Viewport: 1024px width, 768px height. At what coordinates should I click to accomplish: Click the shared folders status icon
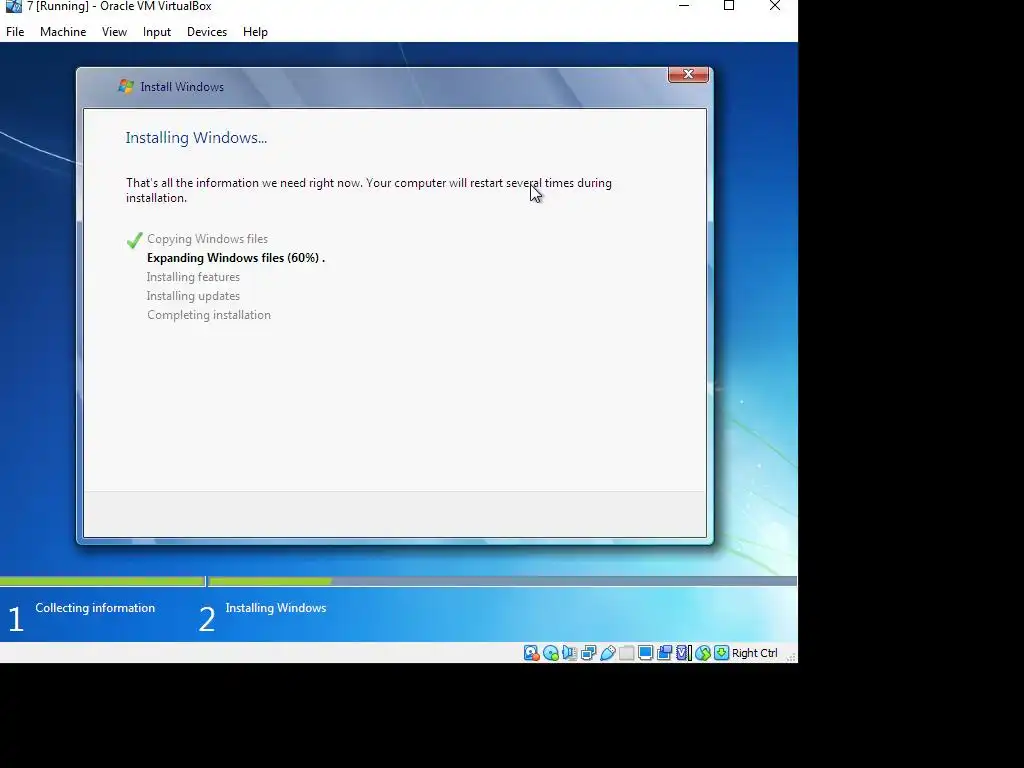(x=626, y=653)
